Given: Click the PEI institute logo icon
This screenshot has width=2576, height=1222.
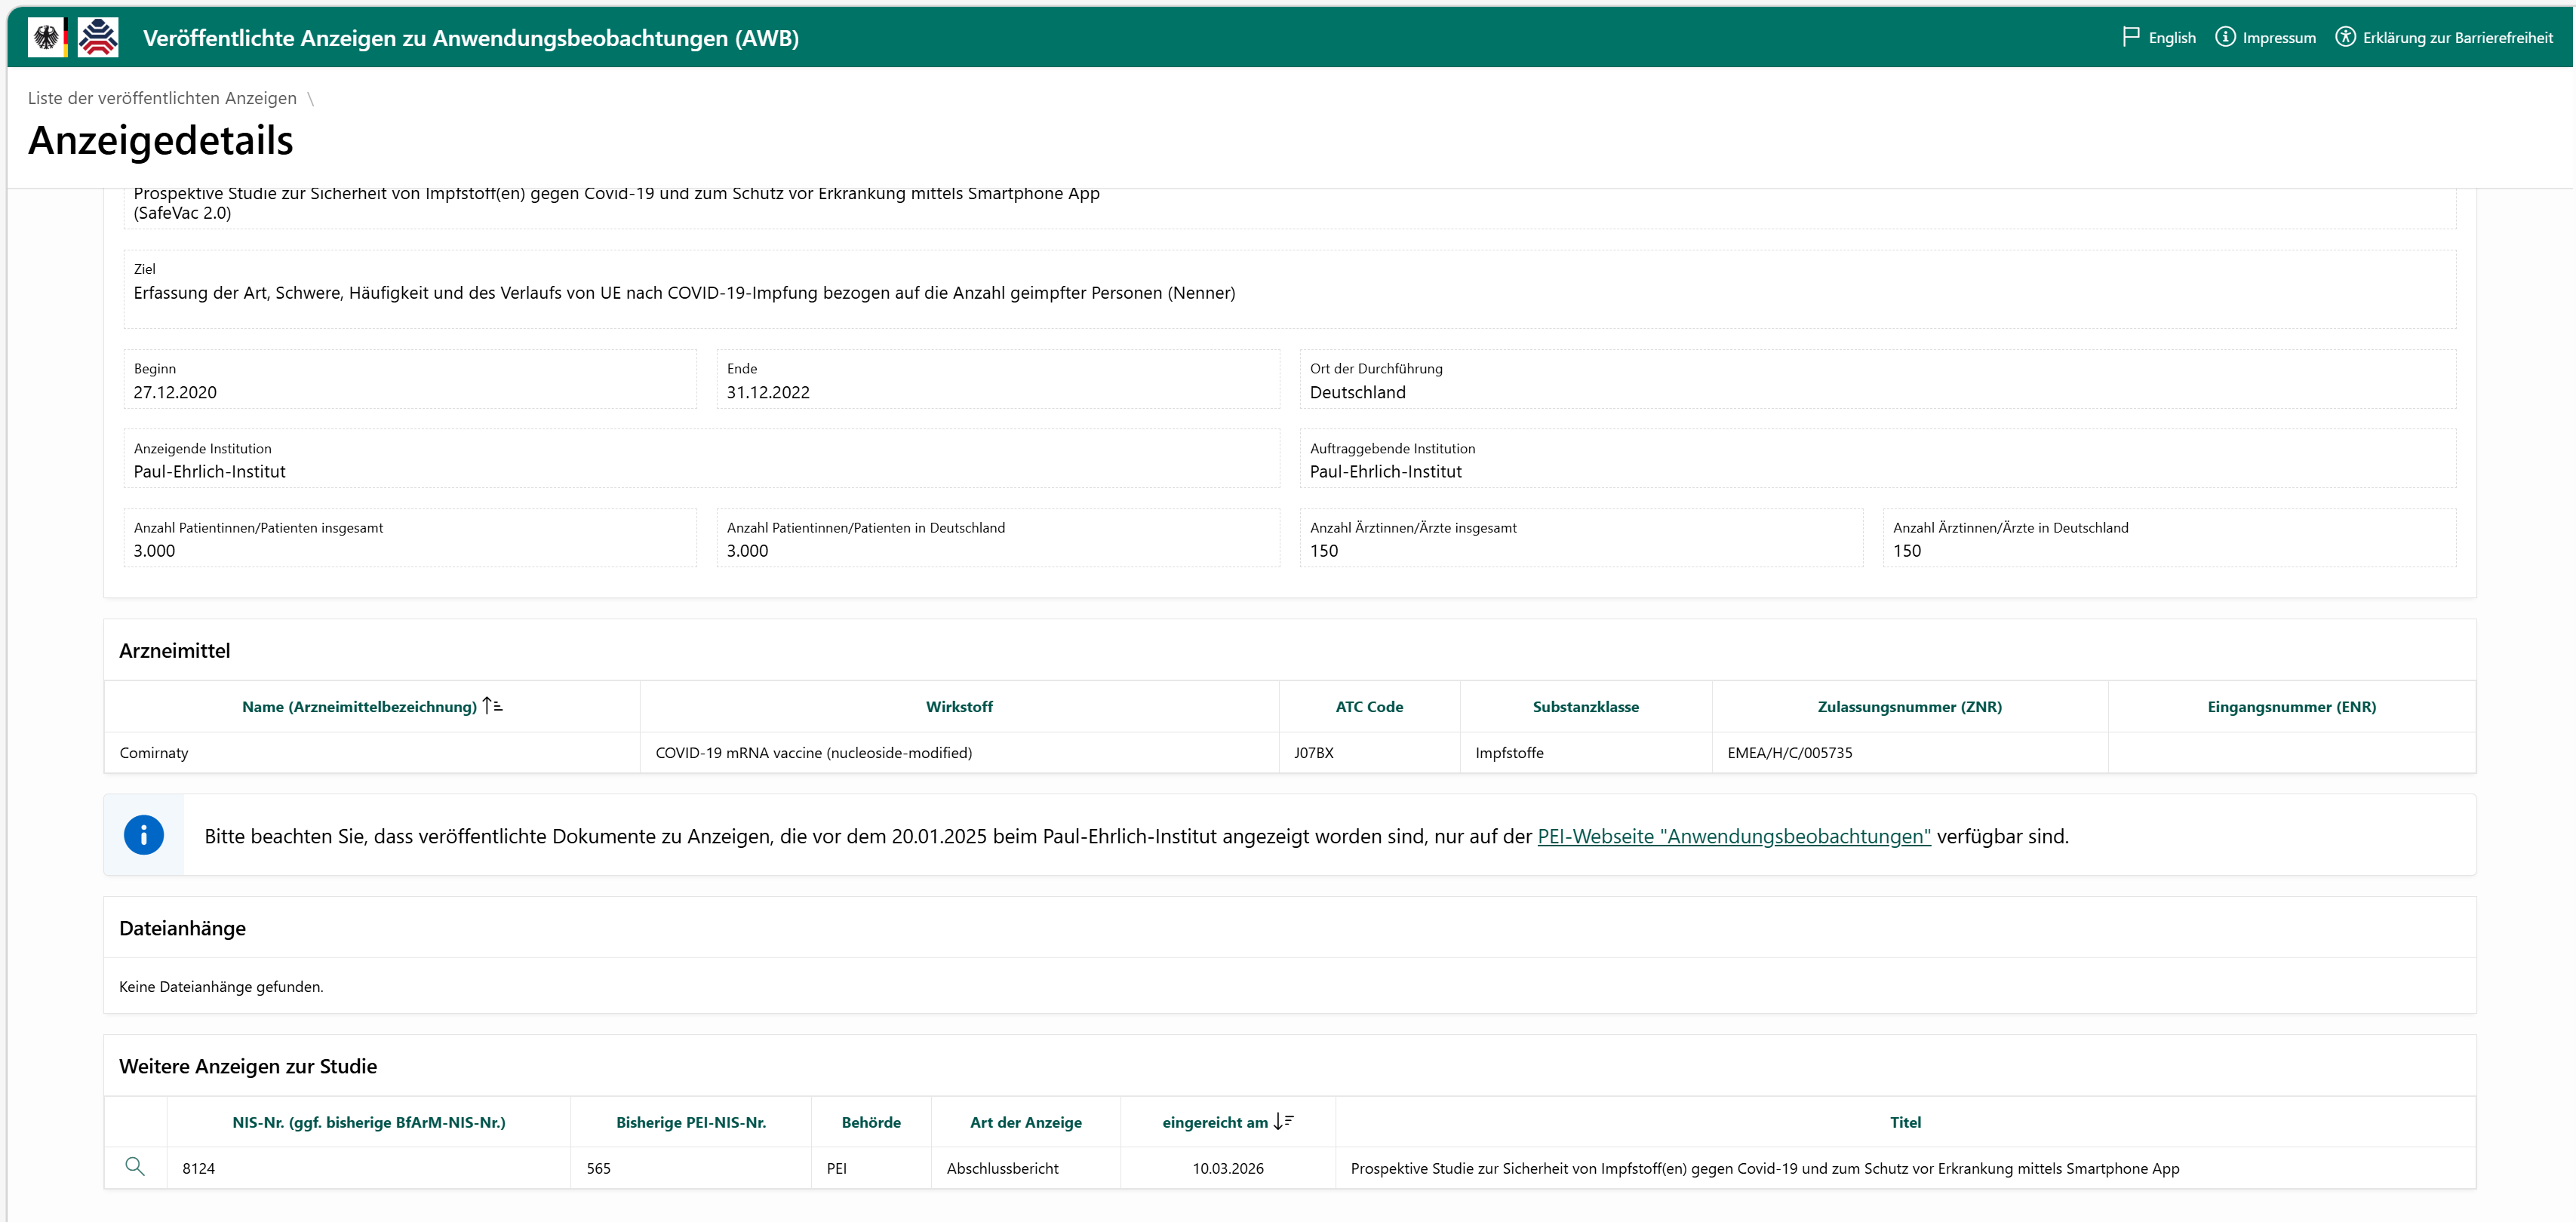Looking at the screenshot, I should [98, 38].
